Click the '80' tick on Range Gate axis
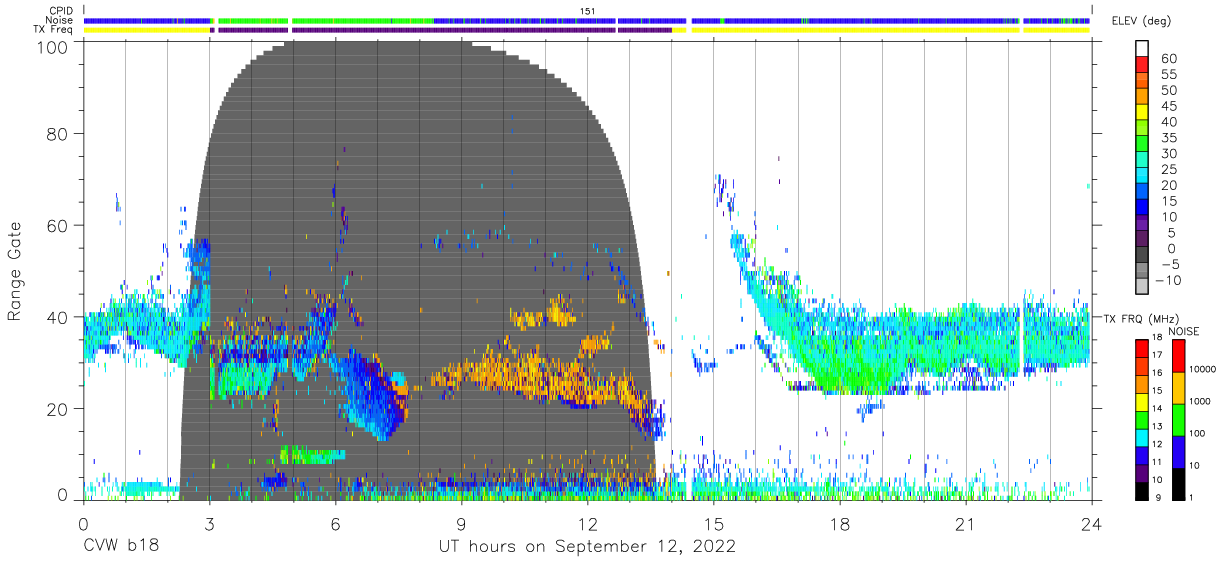The width and height of the screenshot is (1228, 567). pyautogui.click(x=58, y=134)
